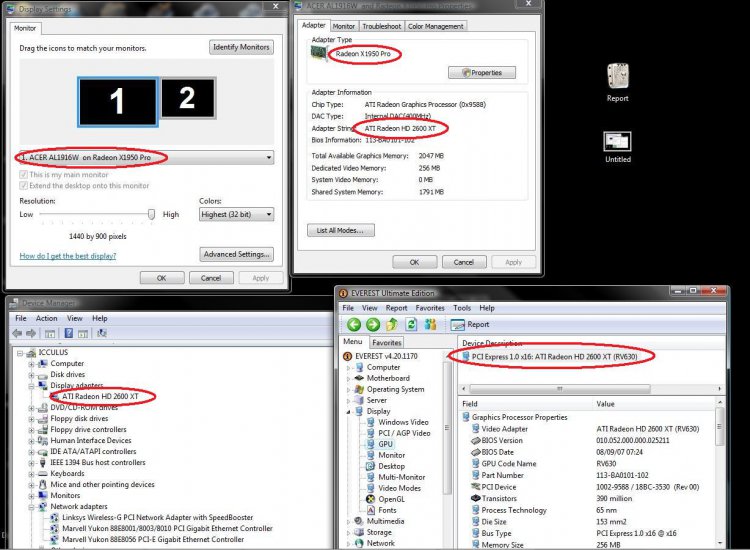Click Cancel in Display Settings
Image resolution: width=750 pixels, height=550 pixels.
[x=211, y=278]
